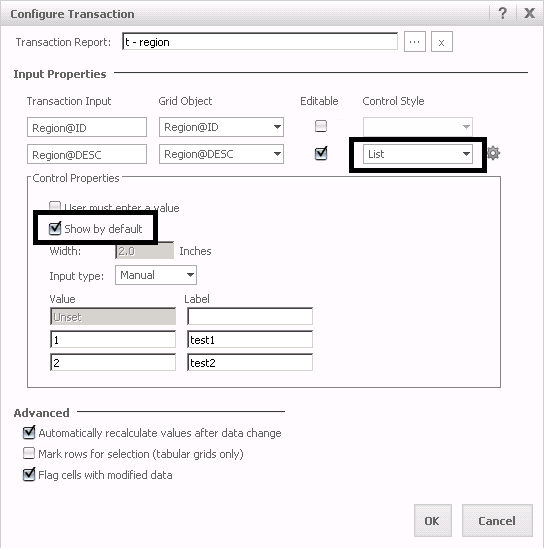Screen dimensions: 544x550
Task: Click the Grid Object column header
Action: click(185, 101)
